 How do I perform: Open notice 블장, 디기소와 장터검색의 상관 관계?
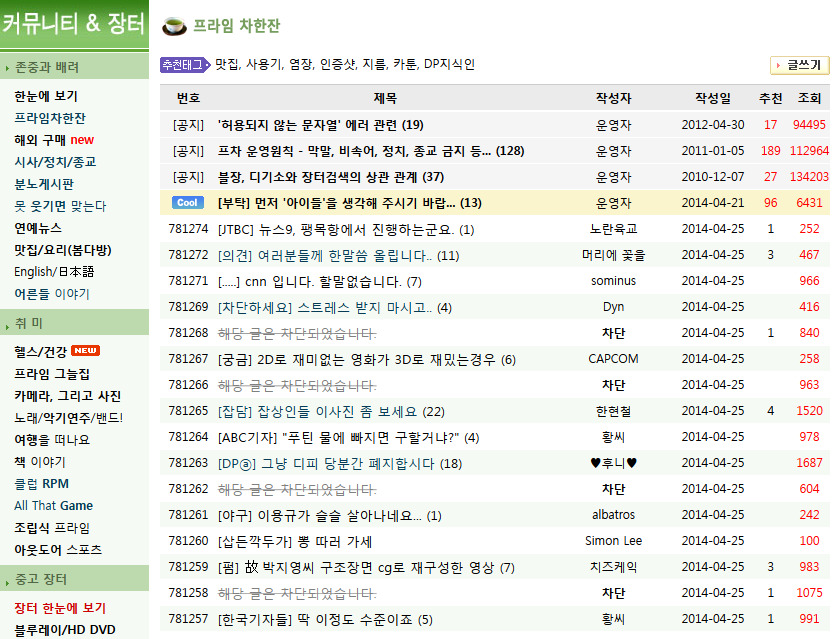click(331, 177)
